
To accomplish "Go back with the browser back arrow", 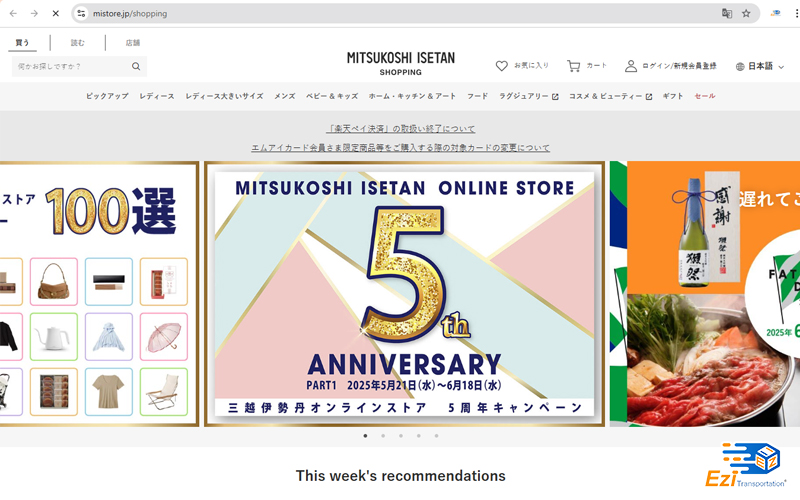I will pyautogui.click(x=13, y=14).
